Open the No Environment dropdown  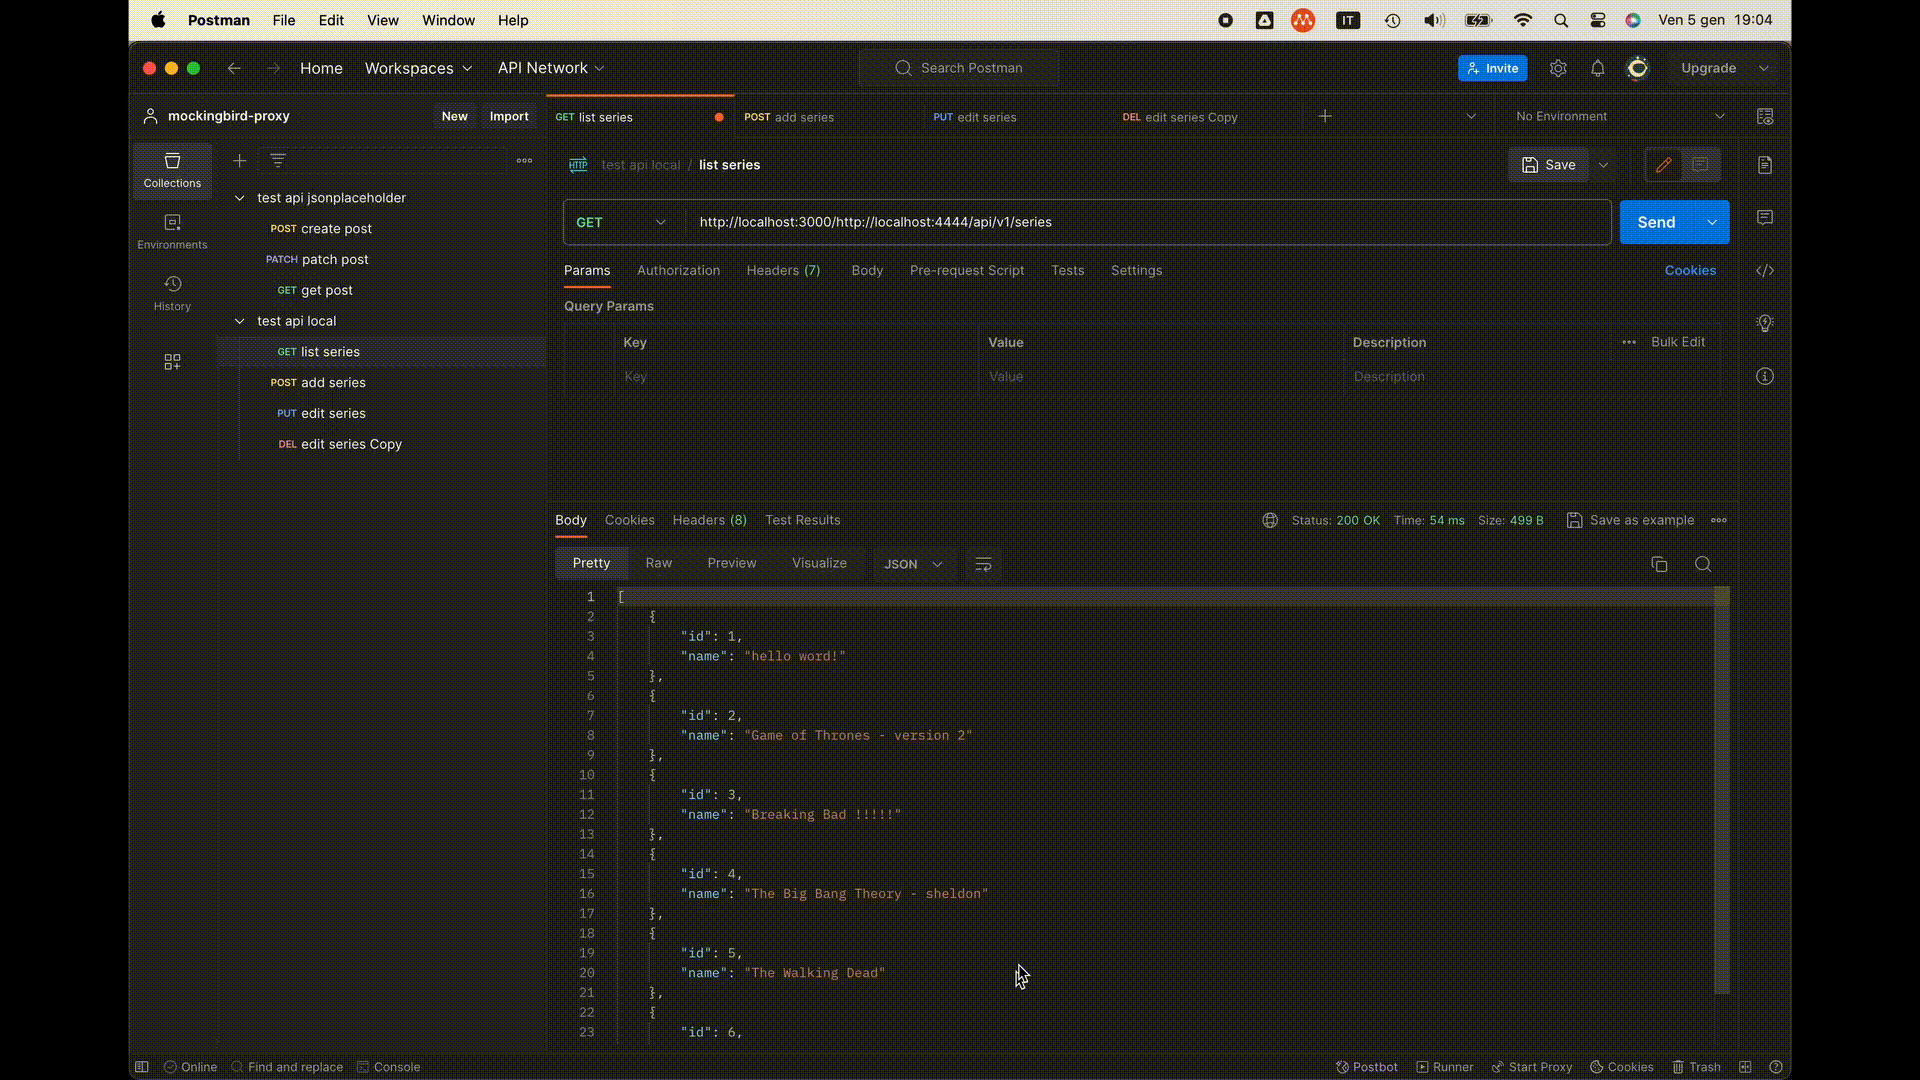[1619, 116]
